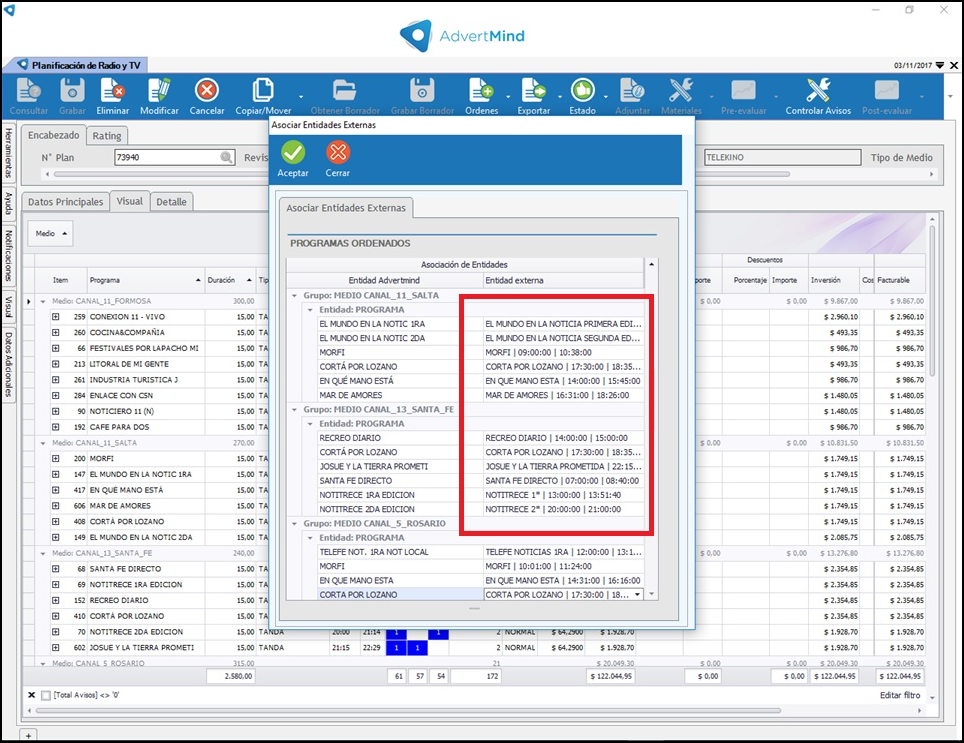Open the Ordenes dropdown arrow
This screenshot has width=964, height=743.
(508, 96)
